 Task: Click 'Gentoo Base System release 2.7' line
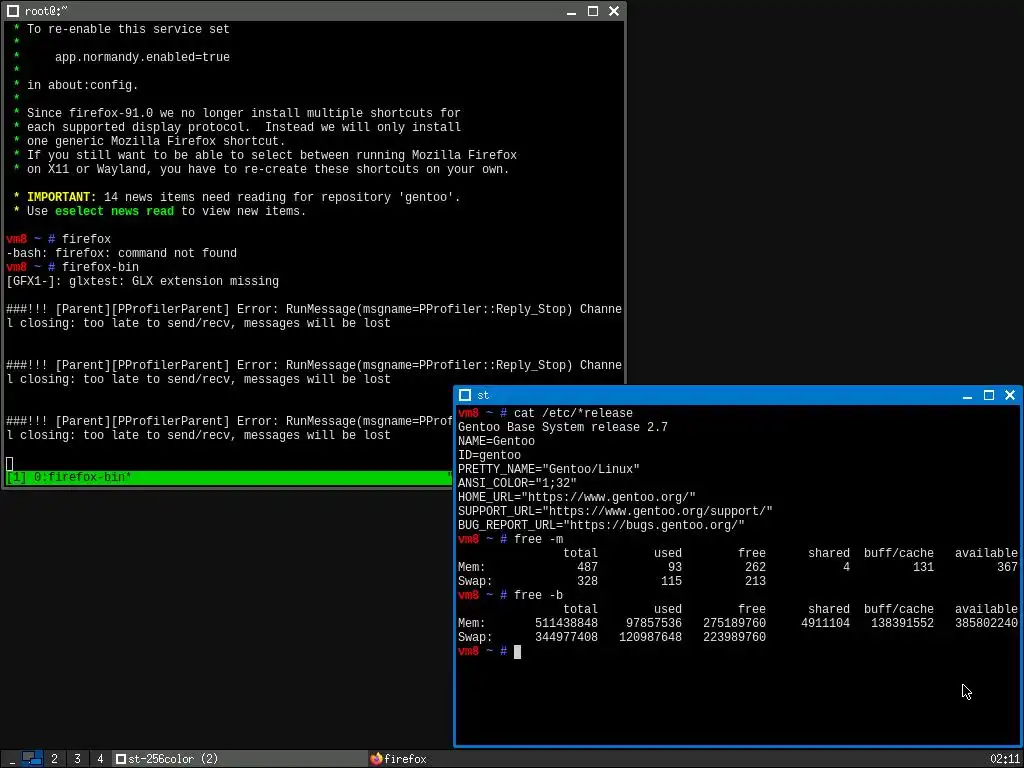point(563,427)
